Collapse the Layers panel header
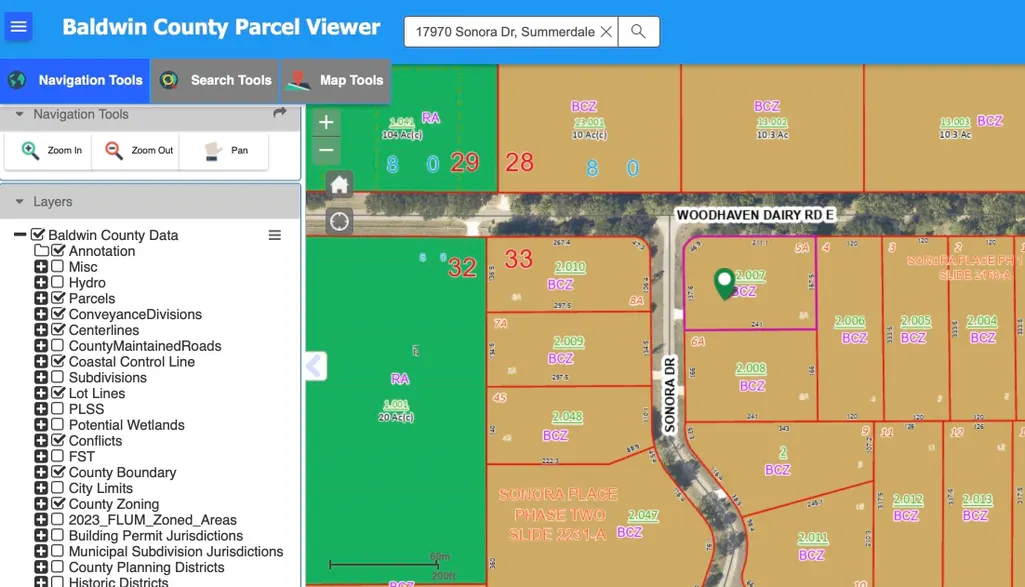The width and height of the screenshot is (1025, 587). 20,201
